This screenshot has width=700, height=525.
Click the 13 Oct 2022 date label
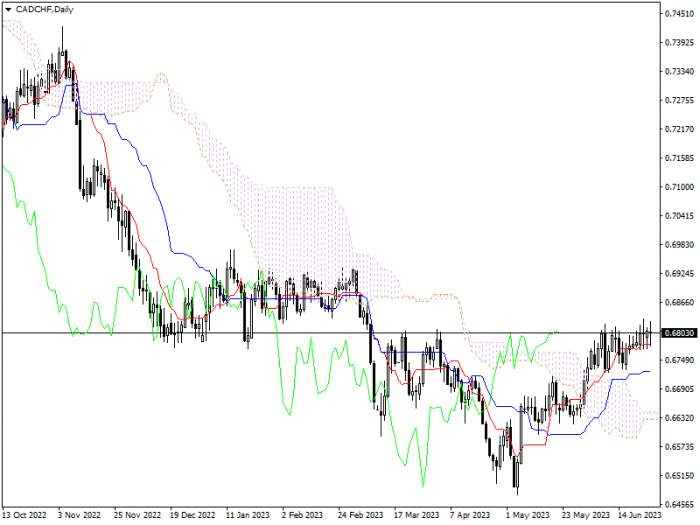pyautogui.click(x=25, y=515)
